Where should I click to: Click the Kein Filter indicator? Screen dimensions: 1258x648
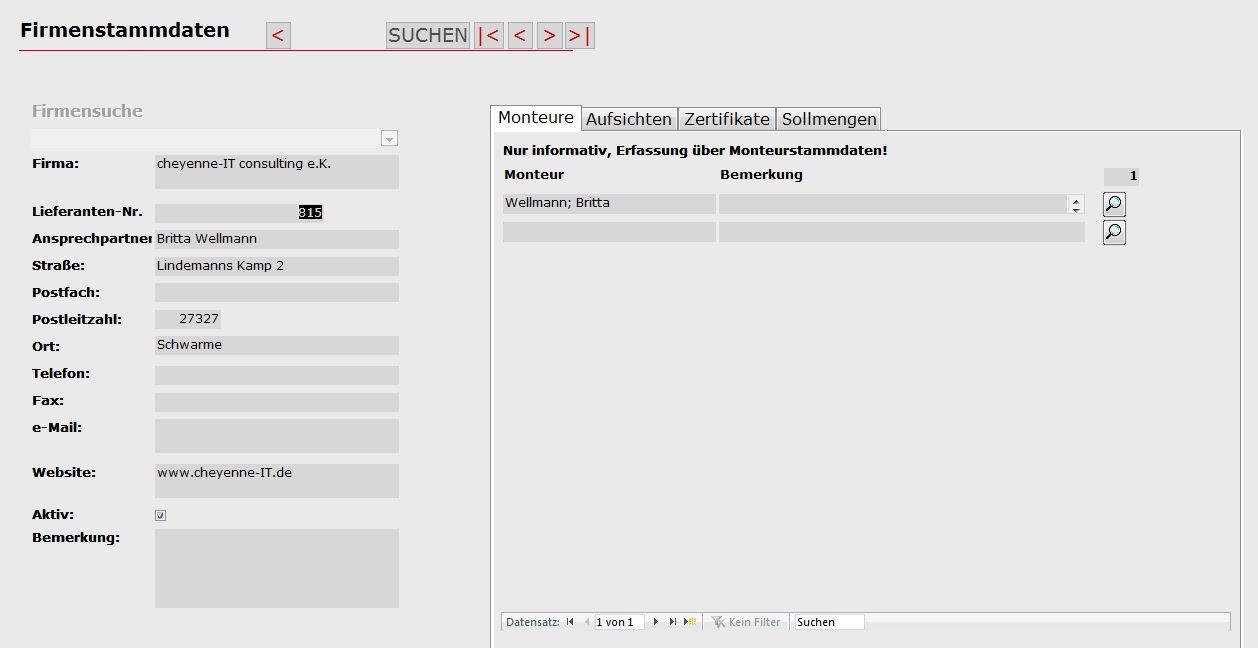click(x=746, y=622)
